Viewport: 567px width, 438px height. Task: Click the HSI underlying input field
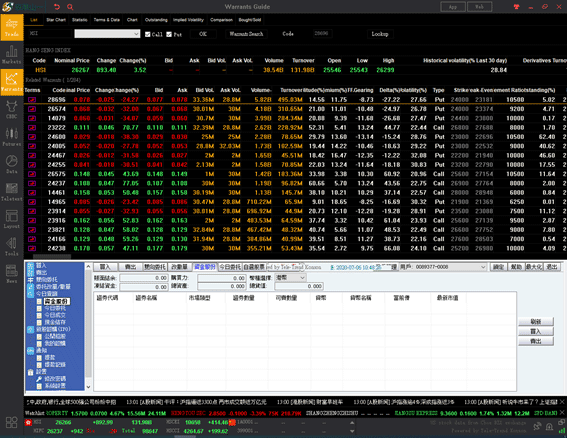tap(50, 34)
